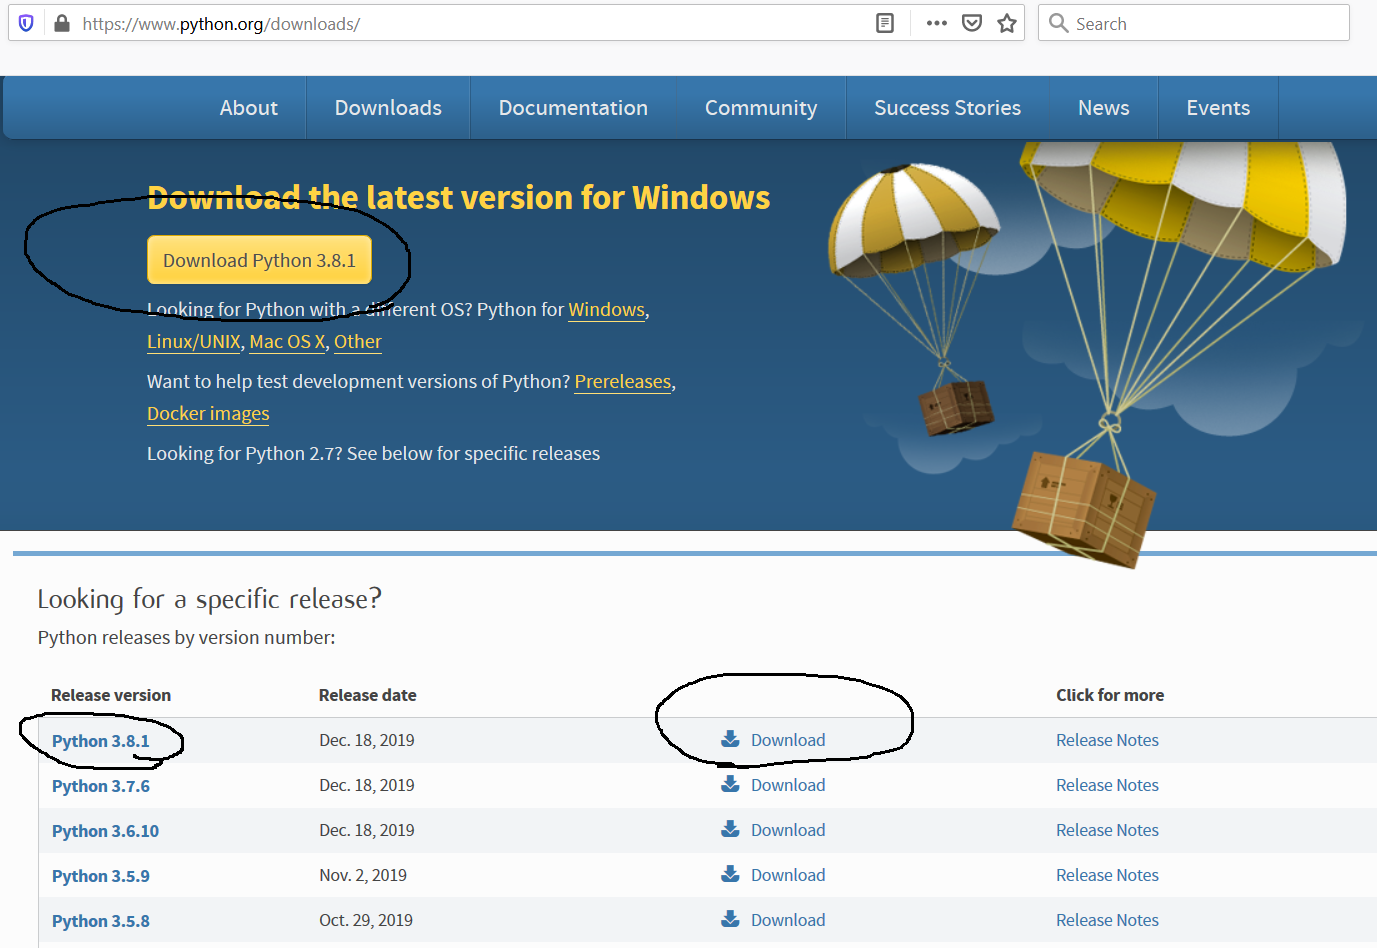This screenshot has width=1377, height=948.
Task: Open the Python 3.6.10 release link
Action: point(105,831)
